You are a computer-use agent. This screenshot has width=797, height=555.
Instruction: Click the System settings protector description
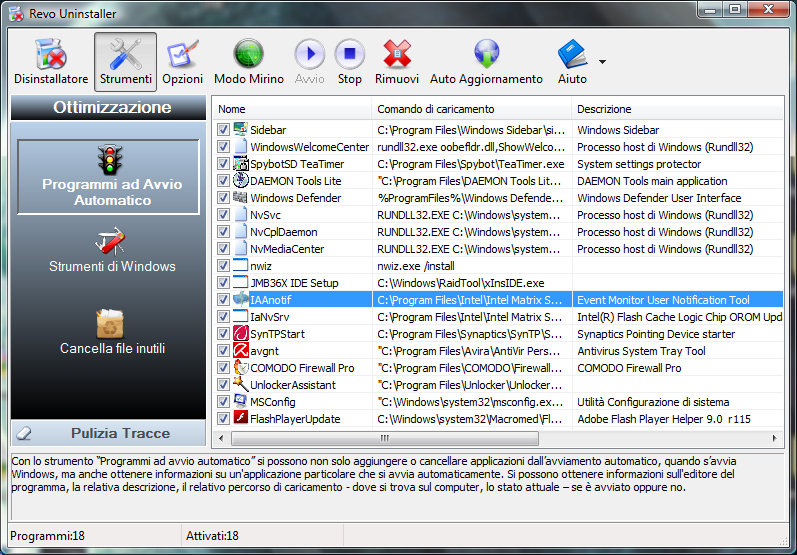pyautogui.click(x=639, y=164)
